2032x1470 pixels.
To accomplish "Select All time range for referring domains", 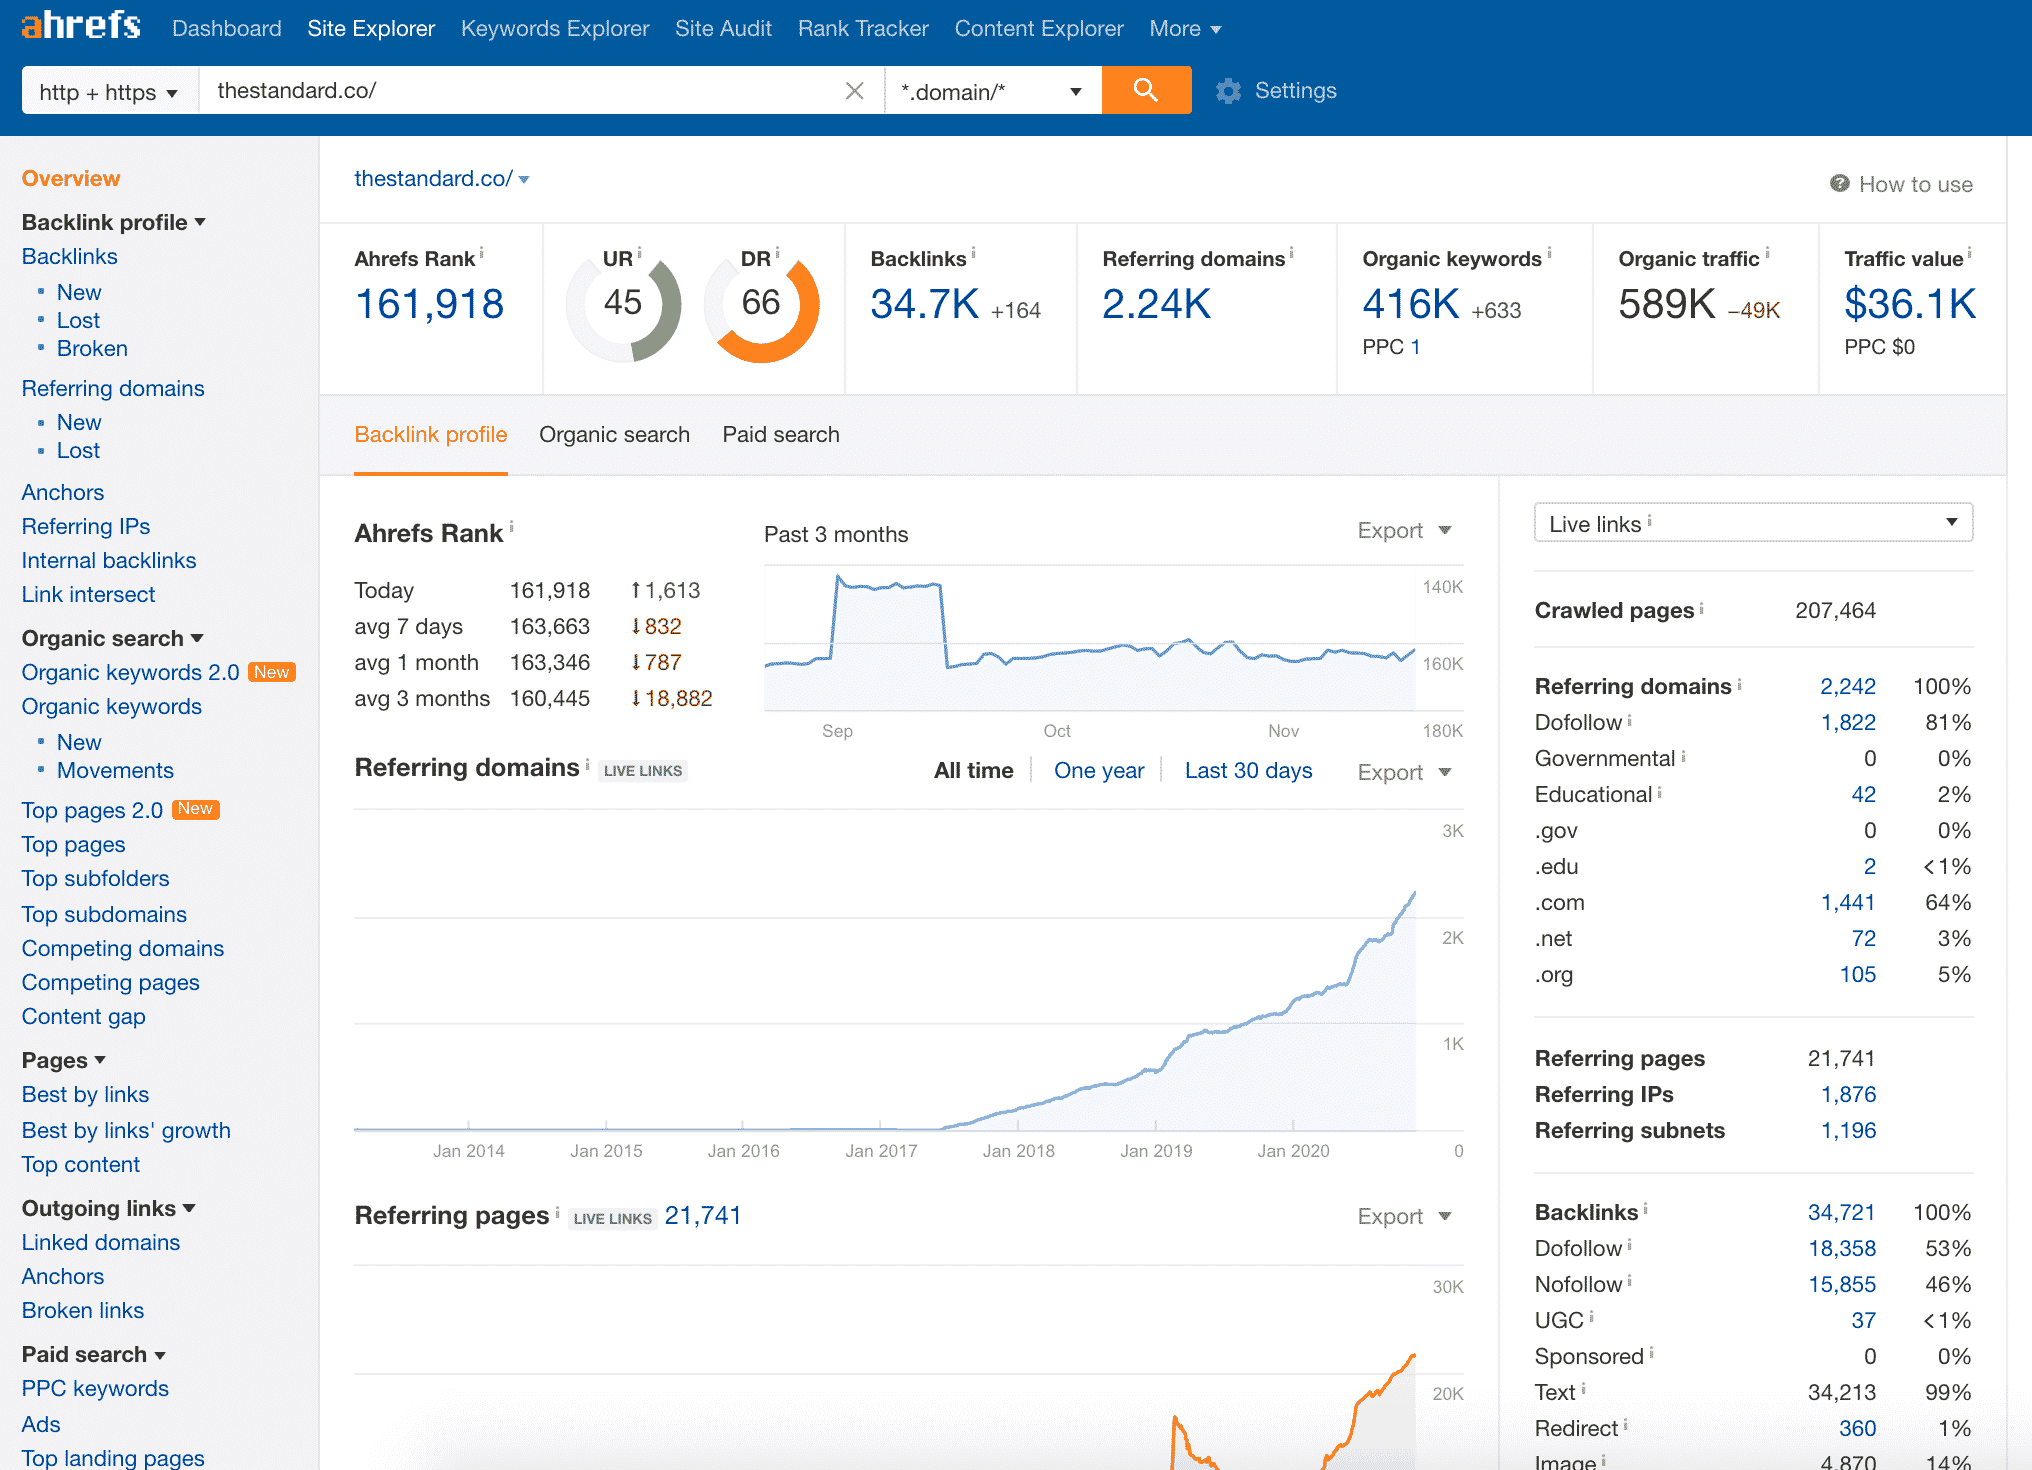I will click(x=973, y=771).
